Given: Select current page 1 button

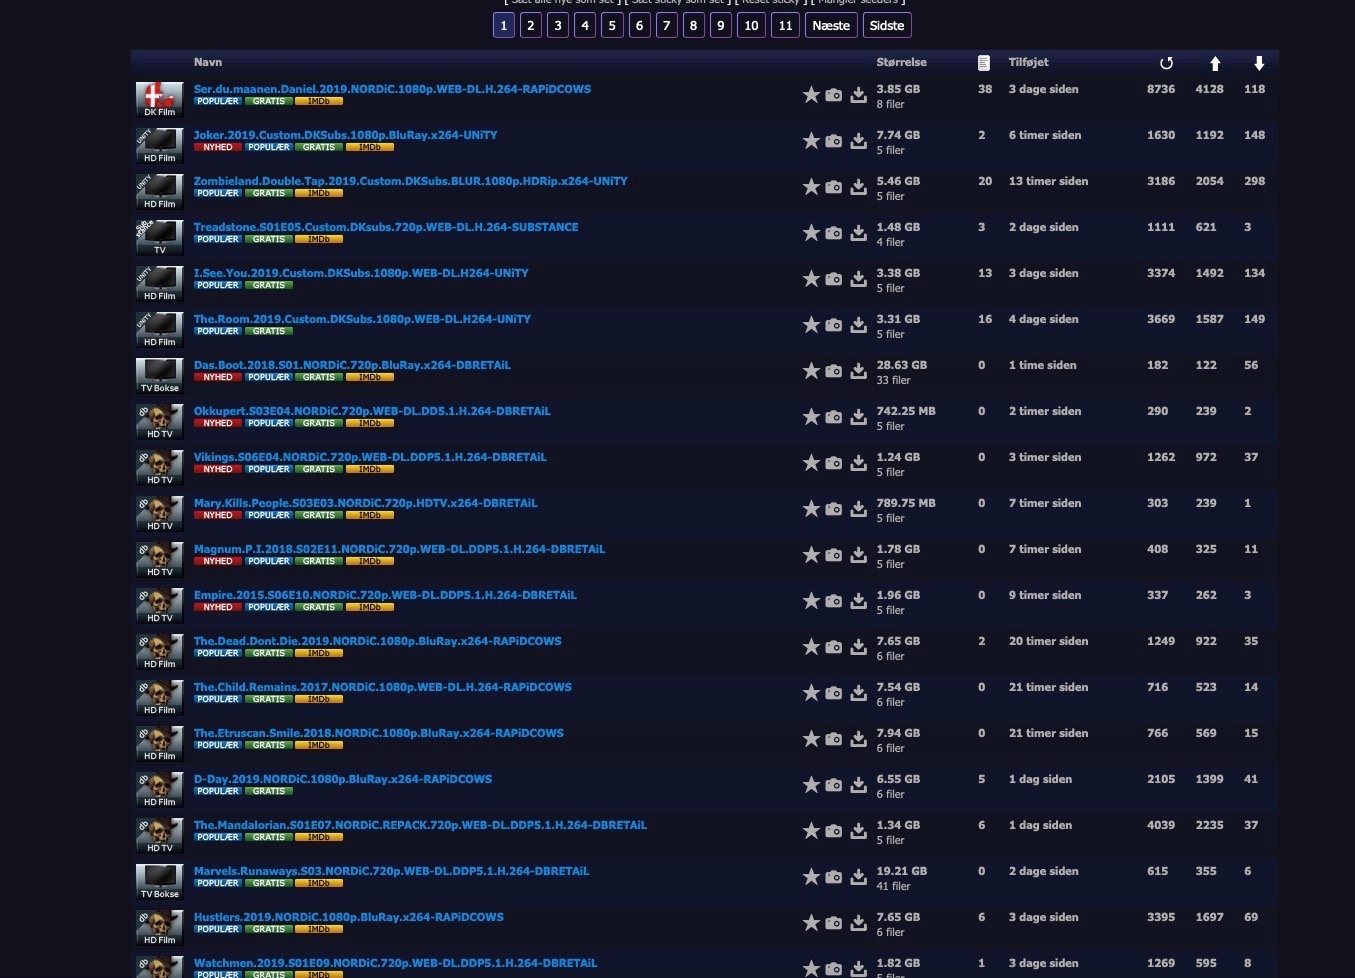Looking at the screenshot, I should [504, 25].
